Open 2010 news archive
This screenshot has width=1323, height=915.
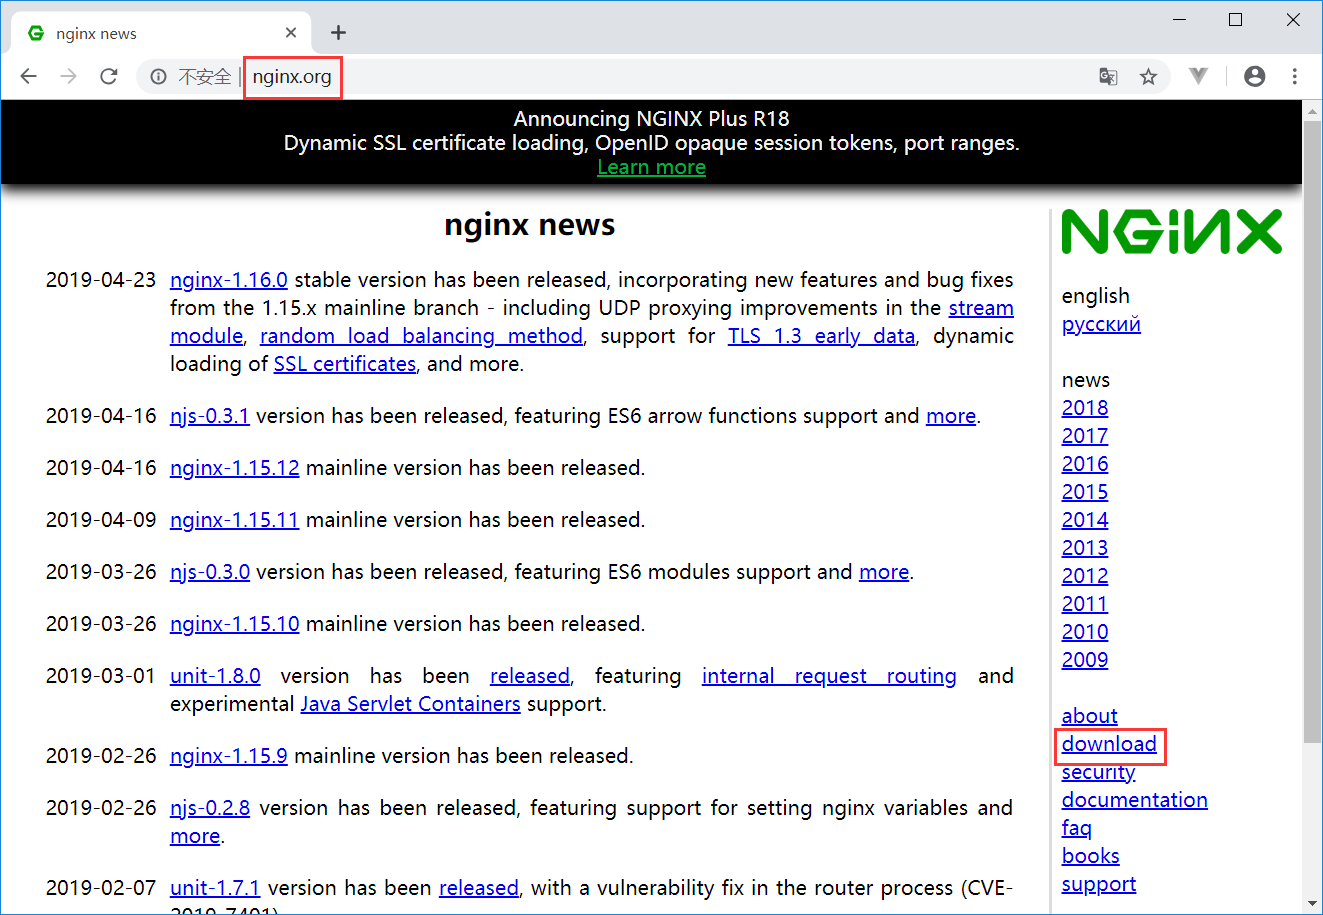coord(1085,632)
